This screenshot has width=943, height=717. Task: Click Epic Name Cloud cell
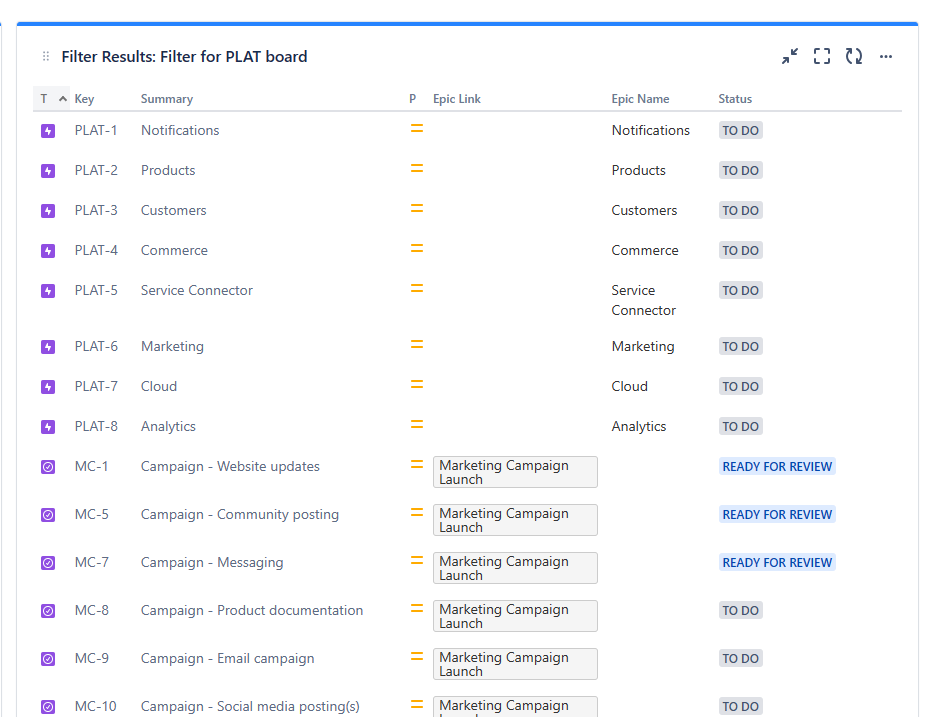point(630,387)
